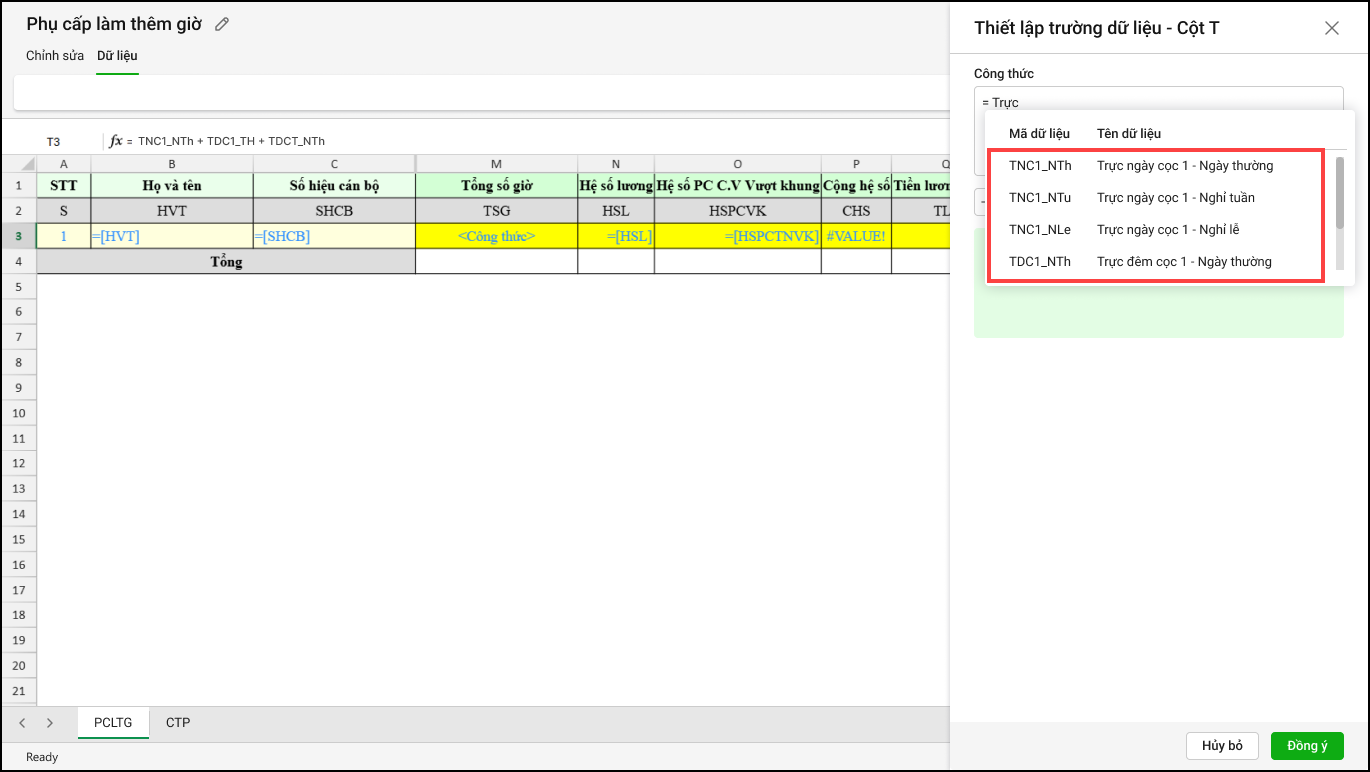
Task: Close the data field setup panel
Action: tap(1331, 28)
